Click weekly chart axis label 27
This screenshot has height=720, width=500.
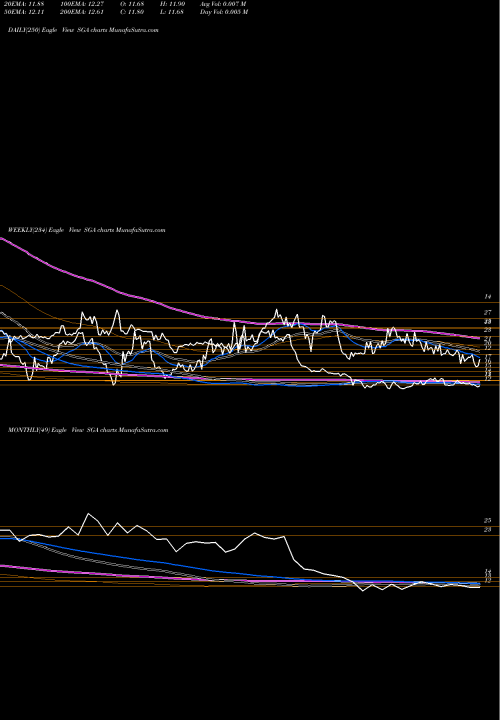click(488, 313)
